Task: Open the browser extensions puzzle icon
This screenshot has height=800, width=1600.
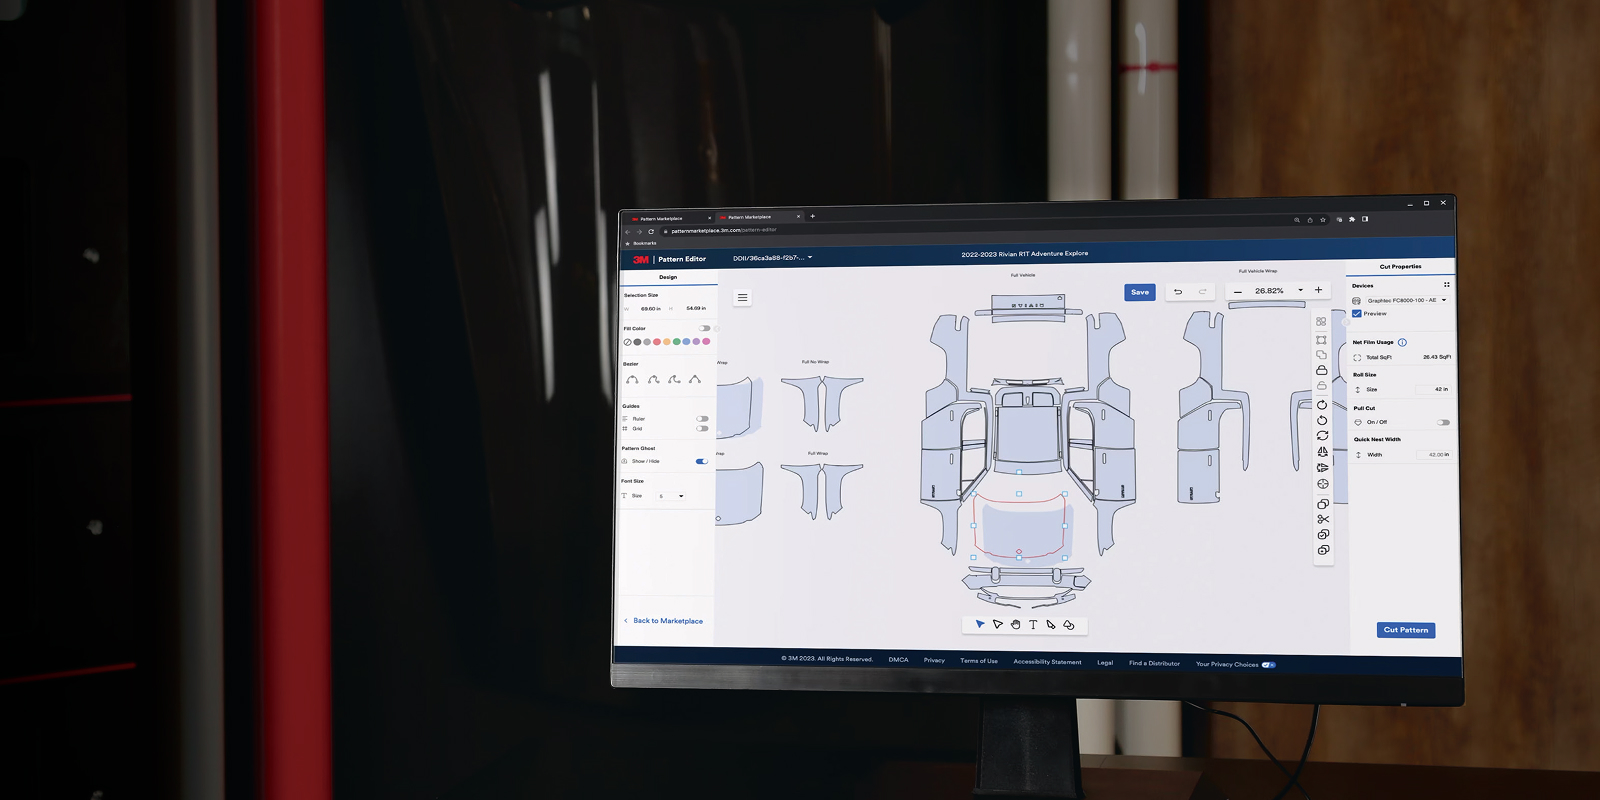Action: (1352, 219)
